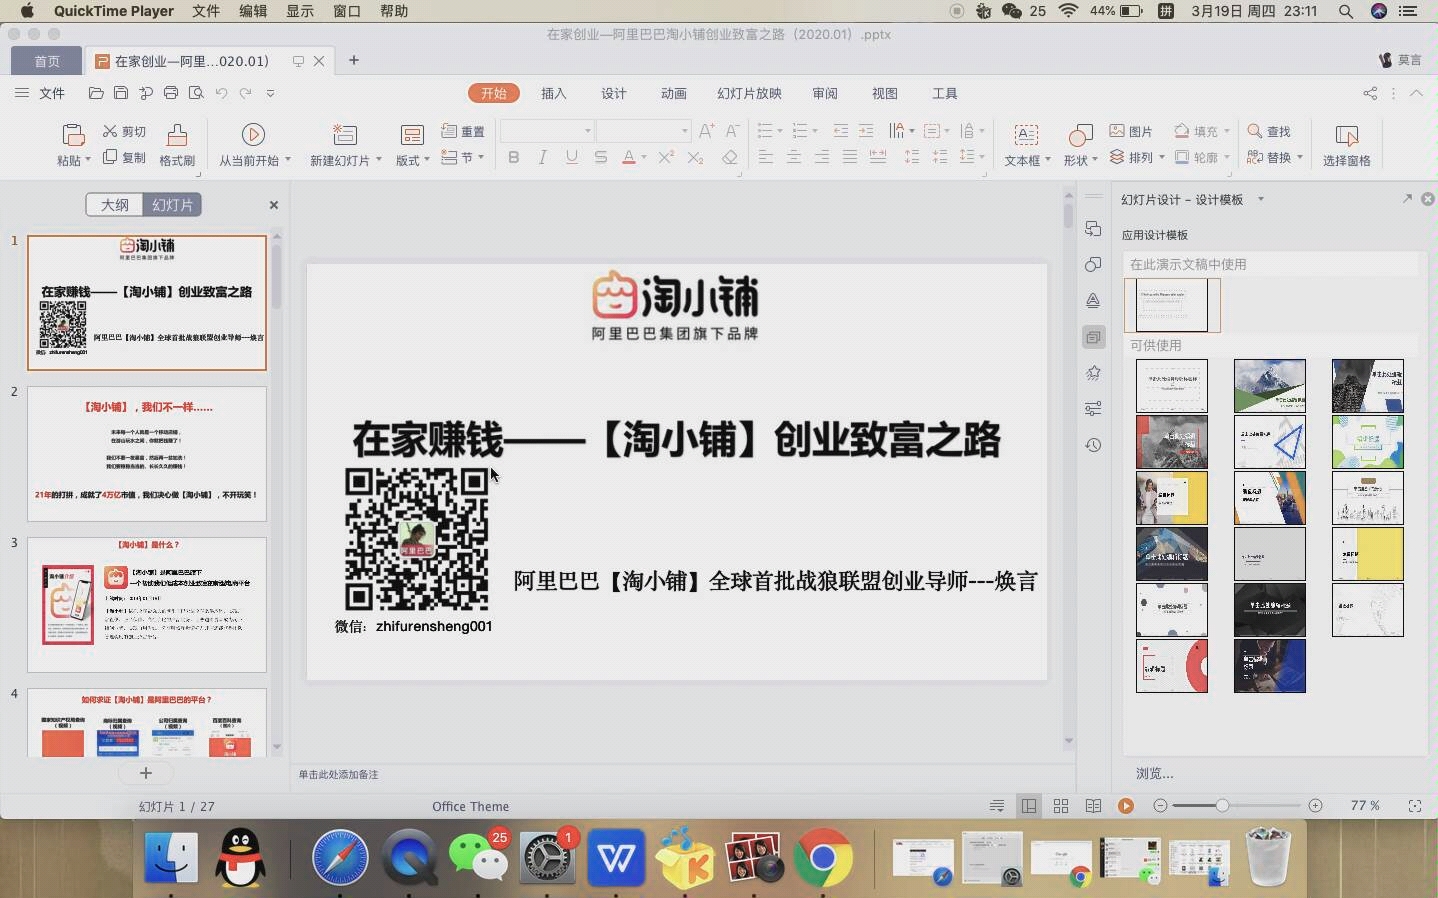The height and width of the screenshot is (898, 1438).
Task: Select slide 3 thumbnail in slide panel
Action: [x=146, y=603]
